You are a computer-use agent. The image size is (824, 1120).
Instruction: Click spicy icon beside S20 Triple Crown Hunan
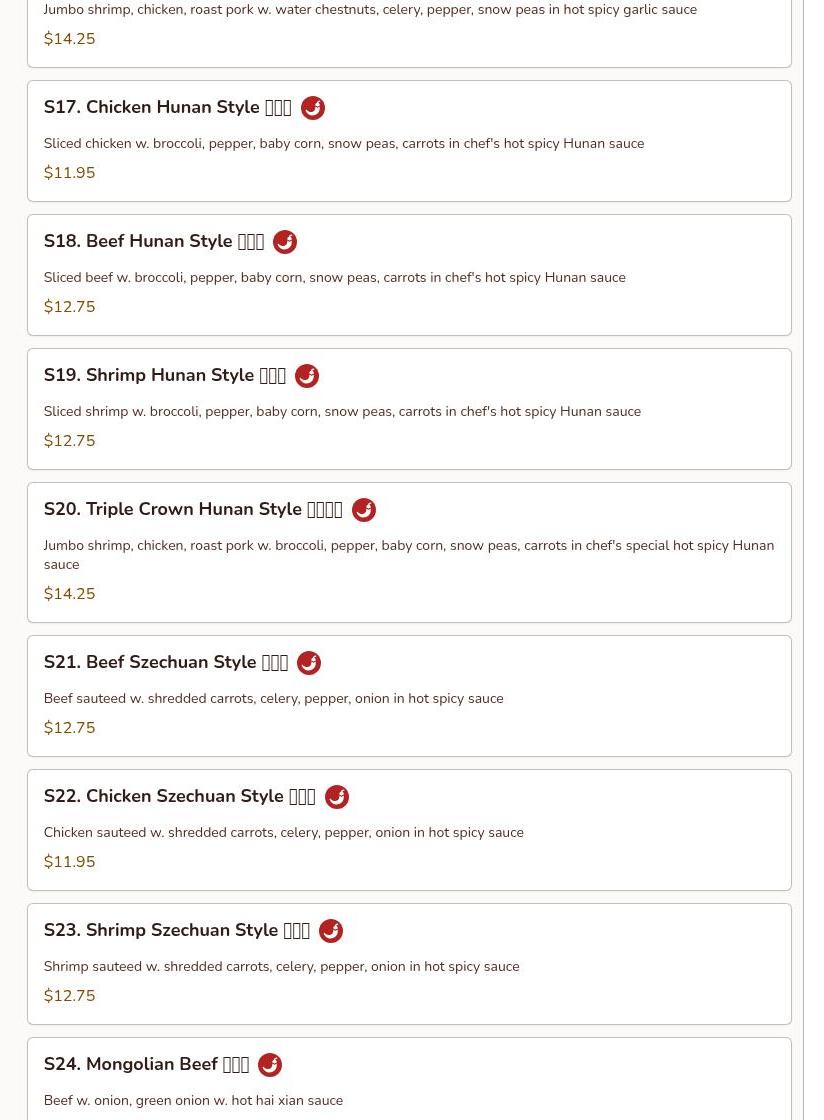pyautogui.click(x=364, y=510)
